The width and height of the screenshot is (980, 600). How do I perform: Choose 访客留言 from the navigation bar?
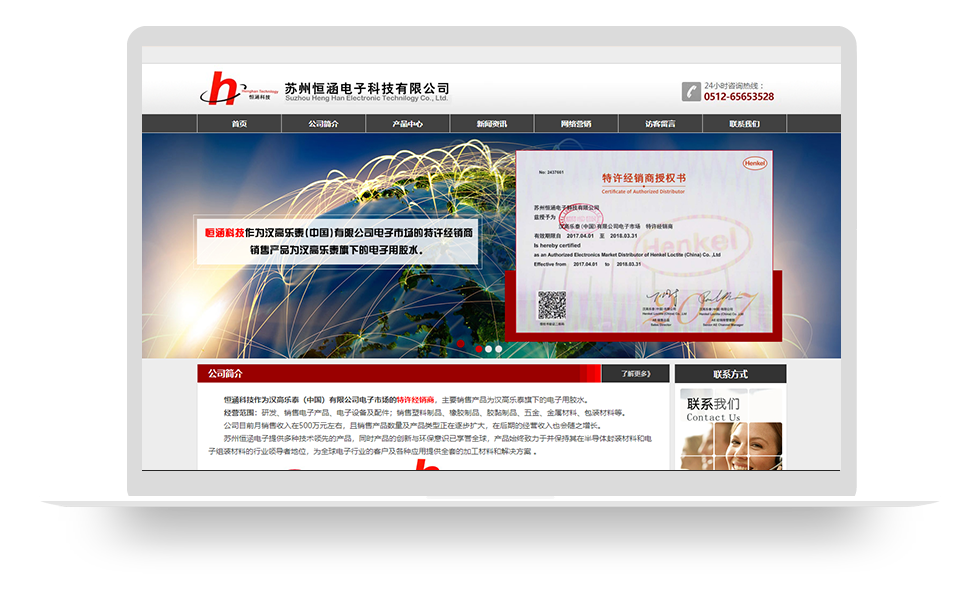[661, 124]
